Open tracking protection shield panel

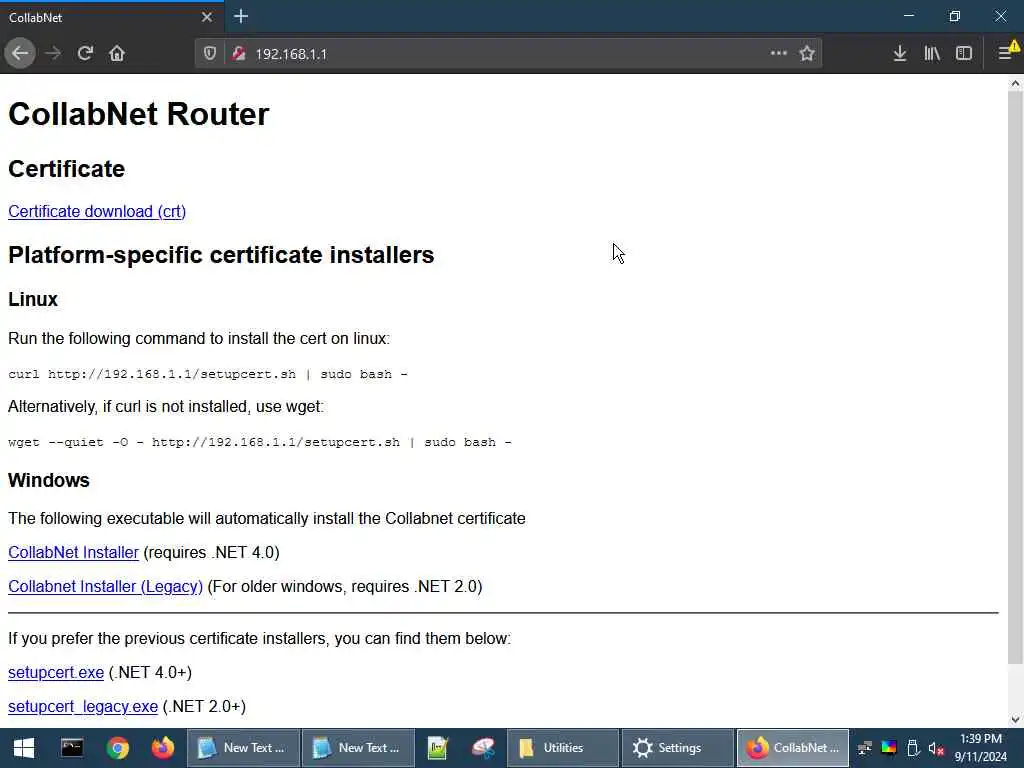coord(210,54)
